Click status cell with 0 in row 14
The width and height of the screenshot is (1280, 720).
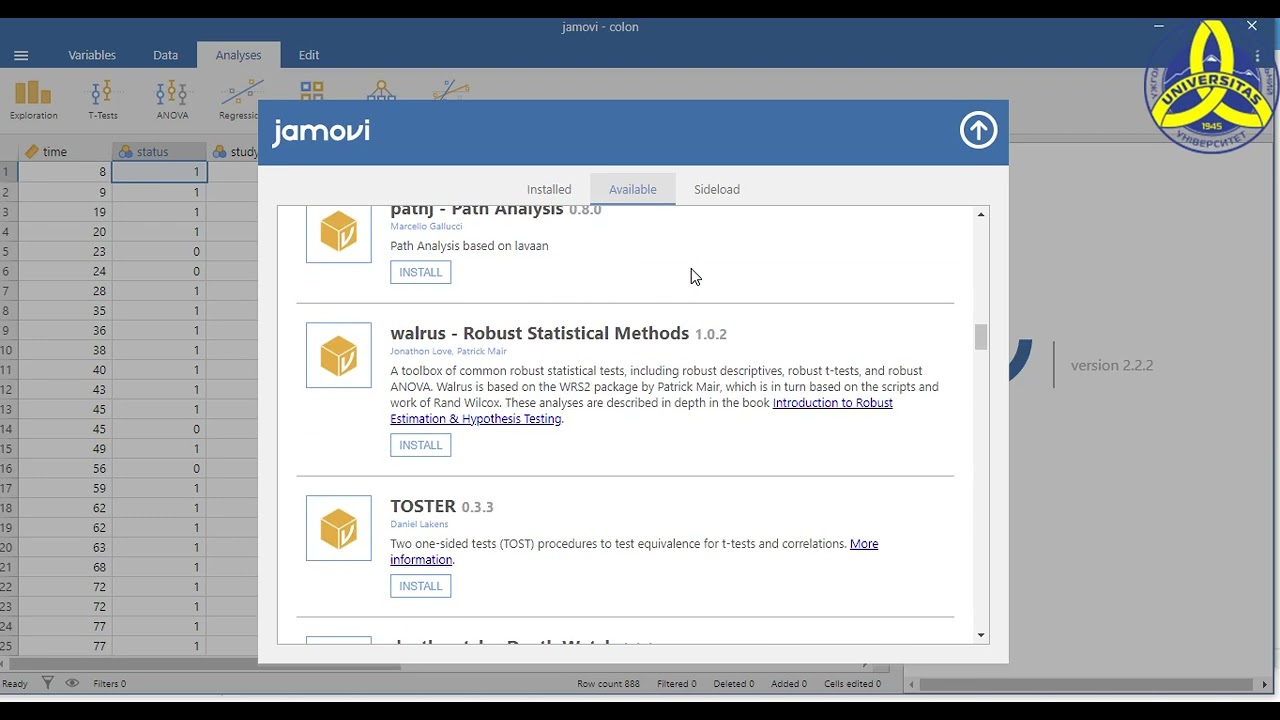[x=159, y=429]
